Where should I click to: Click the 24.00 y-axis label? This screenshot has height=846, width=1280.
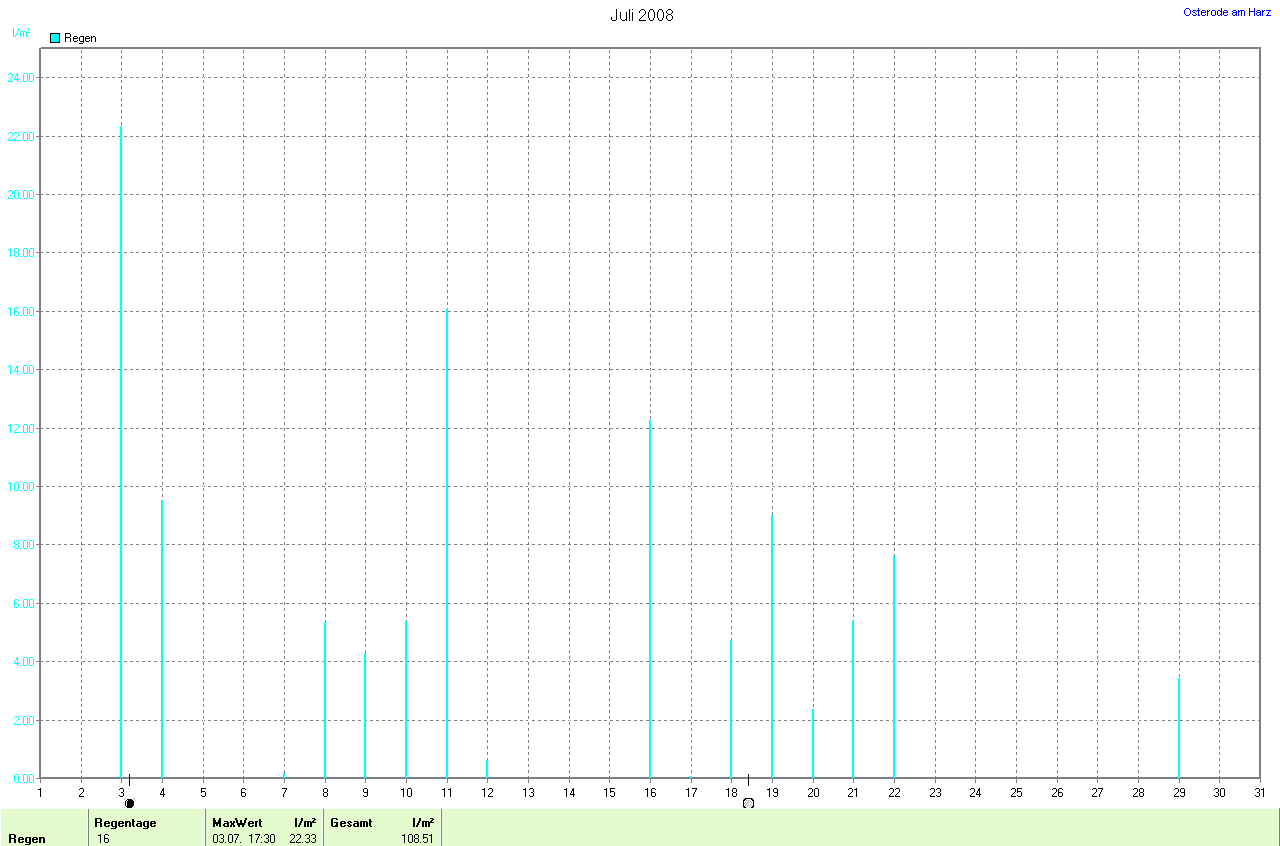click(20, 78)
